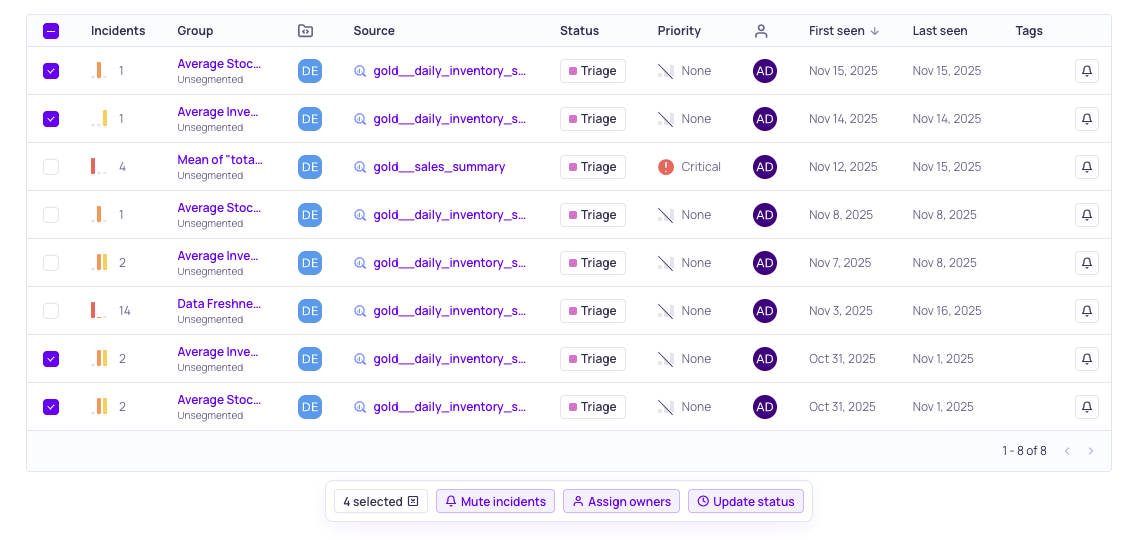Click the next page arrow
Screen dimensions: 1130x540
tap(1090, 451)
